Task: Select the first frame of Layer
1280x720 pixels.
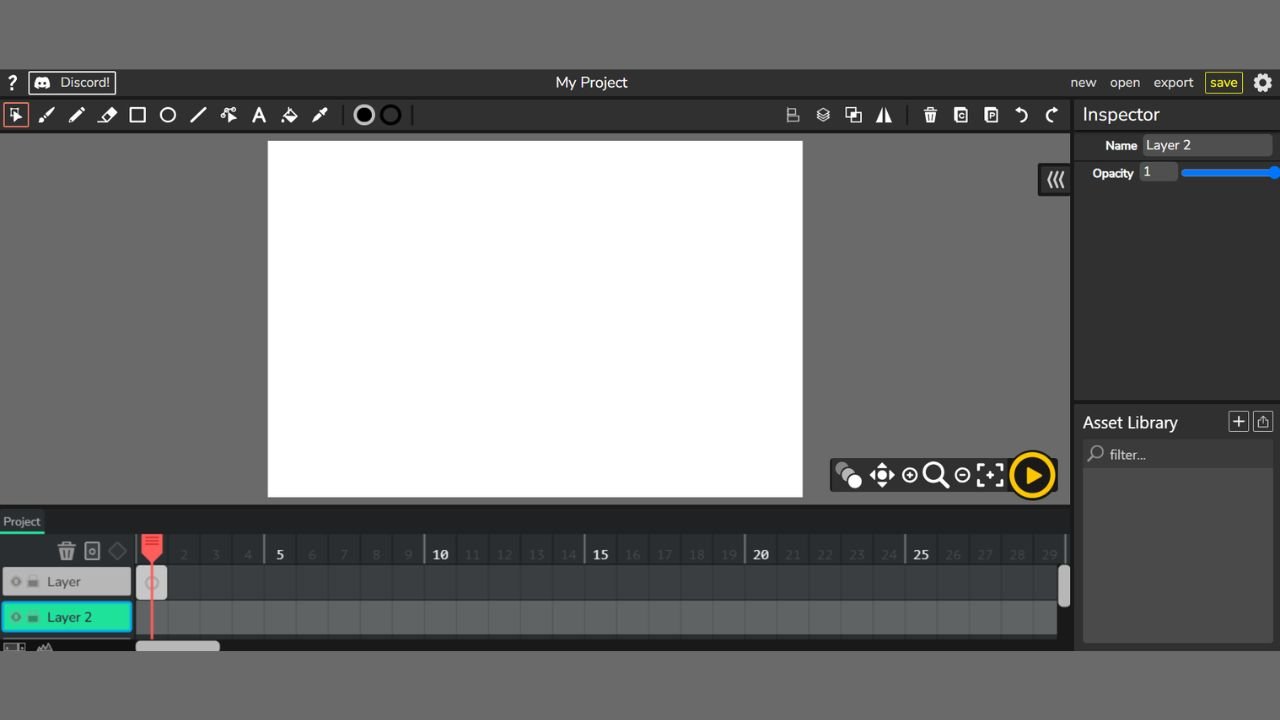Action: (x=152, y=582)
